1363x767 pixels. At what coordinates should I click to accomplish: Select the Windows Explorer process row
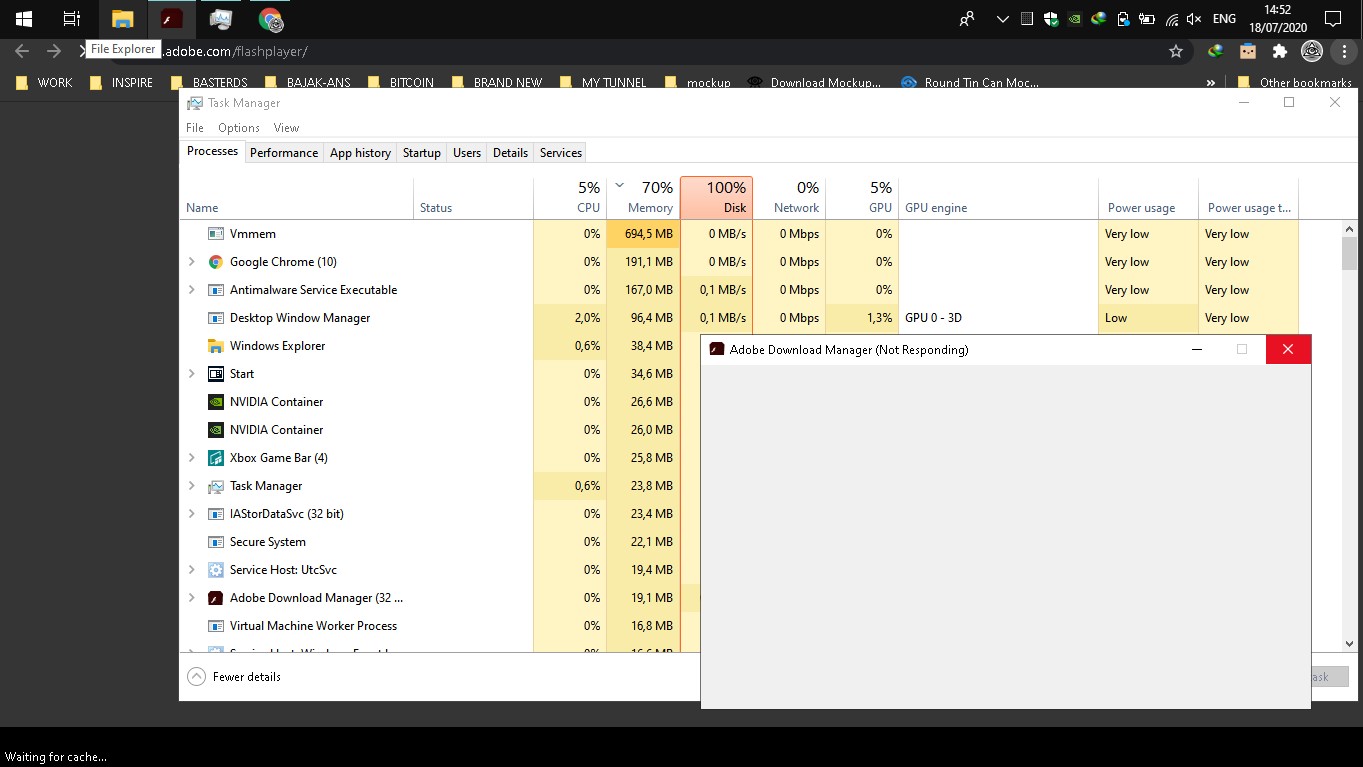coord(440,346)
